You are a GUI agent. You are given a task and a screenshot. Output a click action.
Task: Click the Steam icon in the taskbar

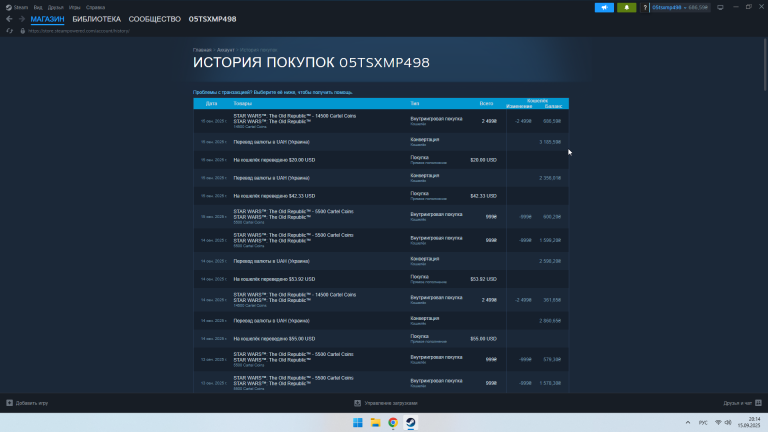tap(410, 423)
